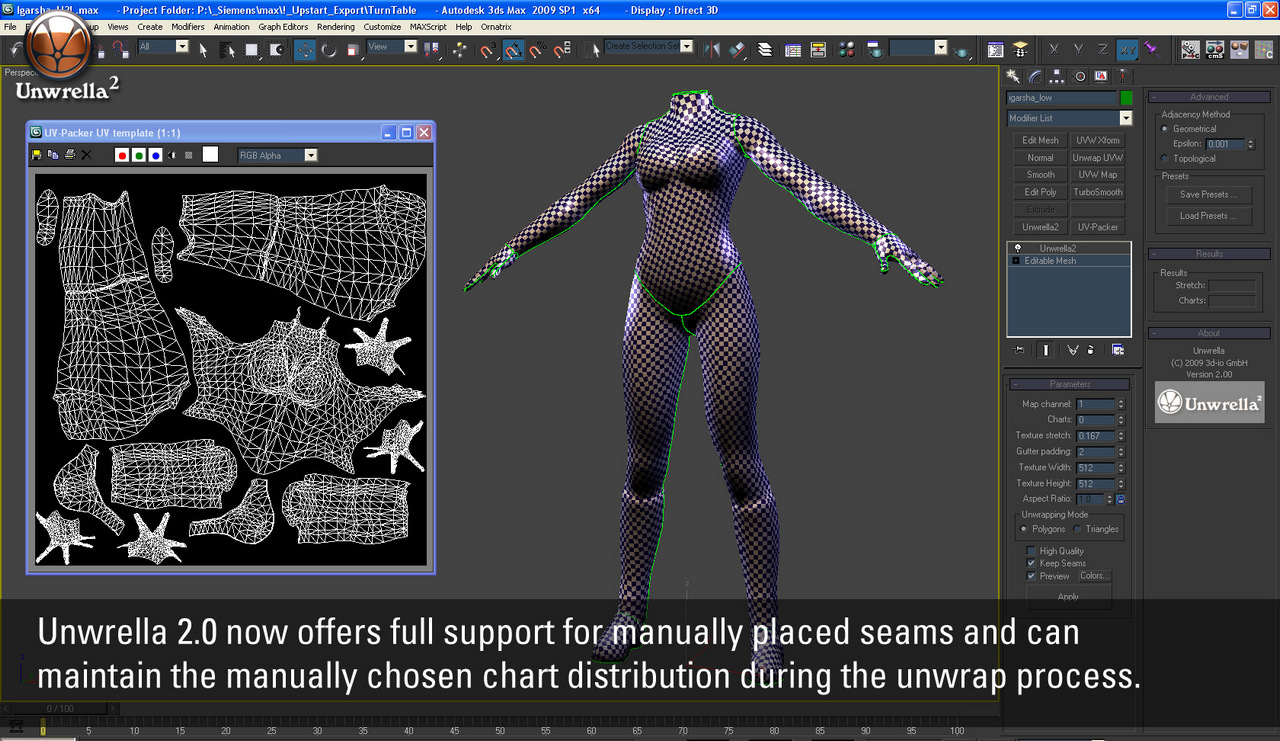
Task: Open the Animation menu
Action: click(232, 27)
